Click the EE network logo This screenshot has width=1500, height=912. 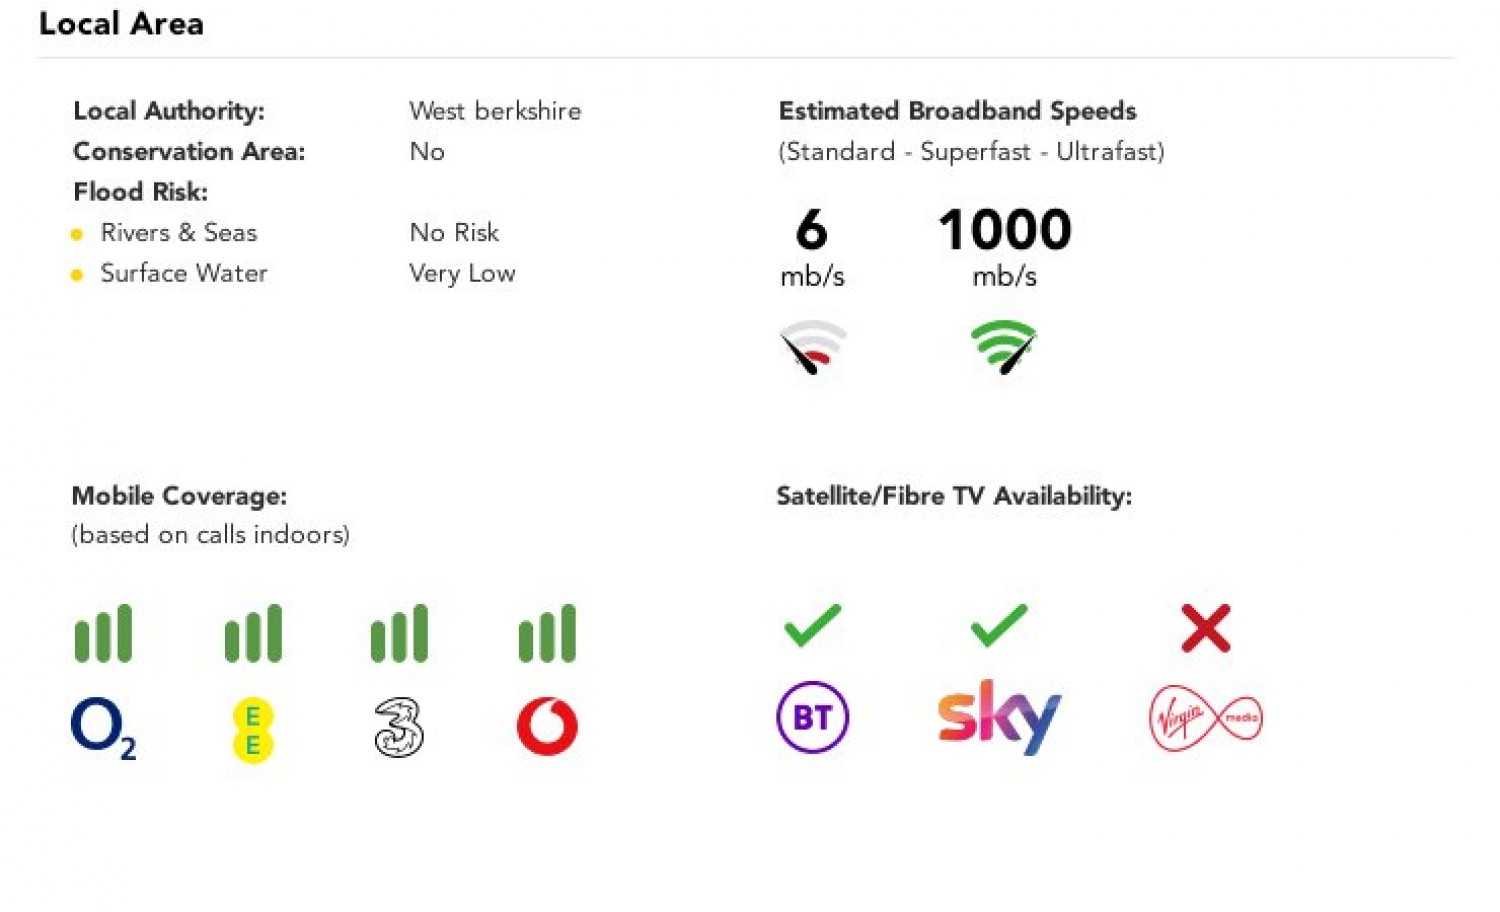253,729
